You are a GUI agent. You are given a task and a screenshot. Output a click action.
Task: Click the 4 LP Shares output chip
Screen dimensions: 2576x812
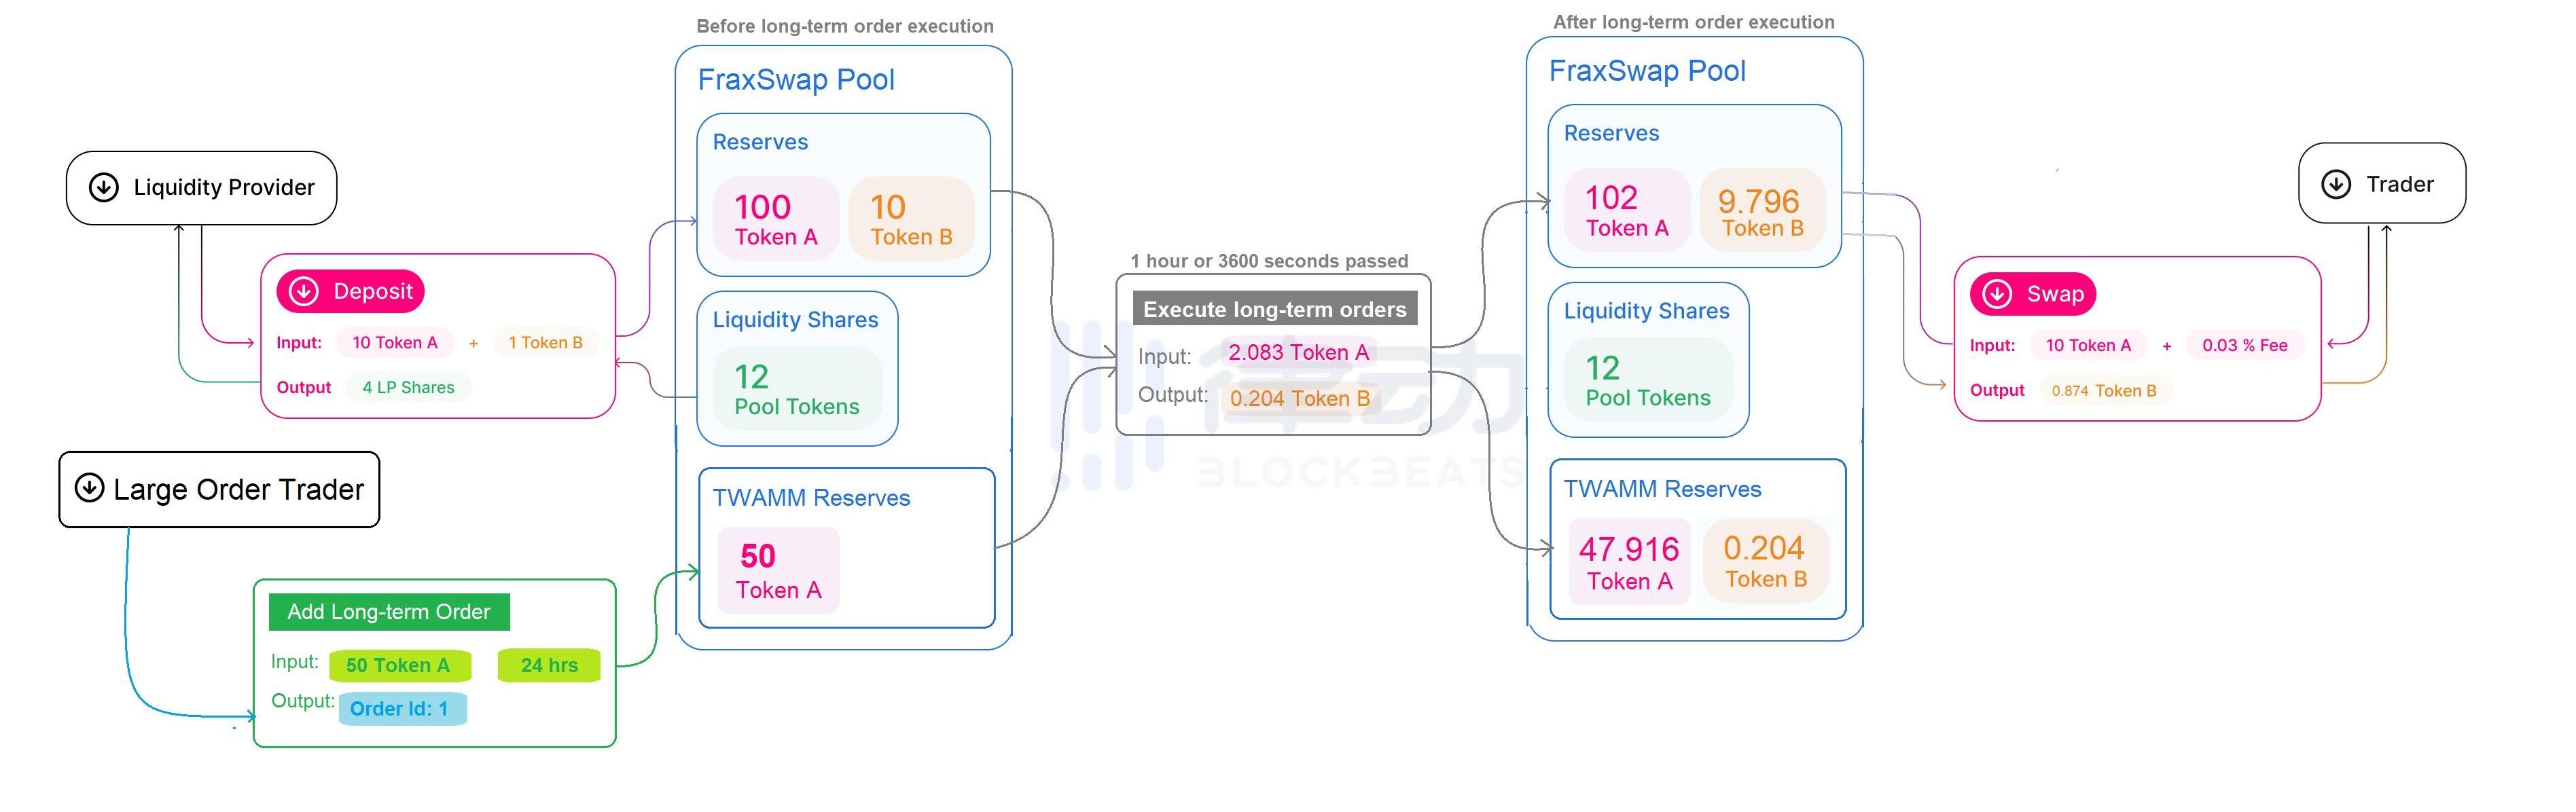pyautogui.click(x=408, y=387)
